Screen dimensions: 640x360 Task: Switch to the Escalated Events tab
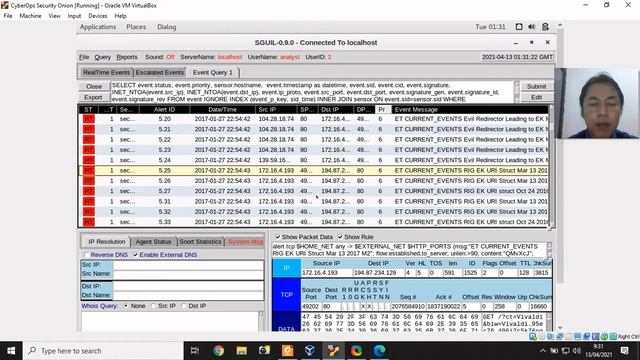[160, 72]
